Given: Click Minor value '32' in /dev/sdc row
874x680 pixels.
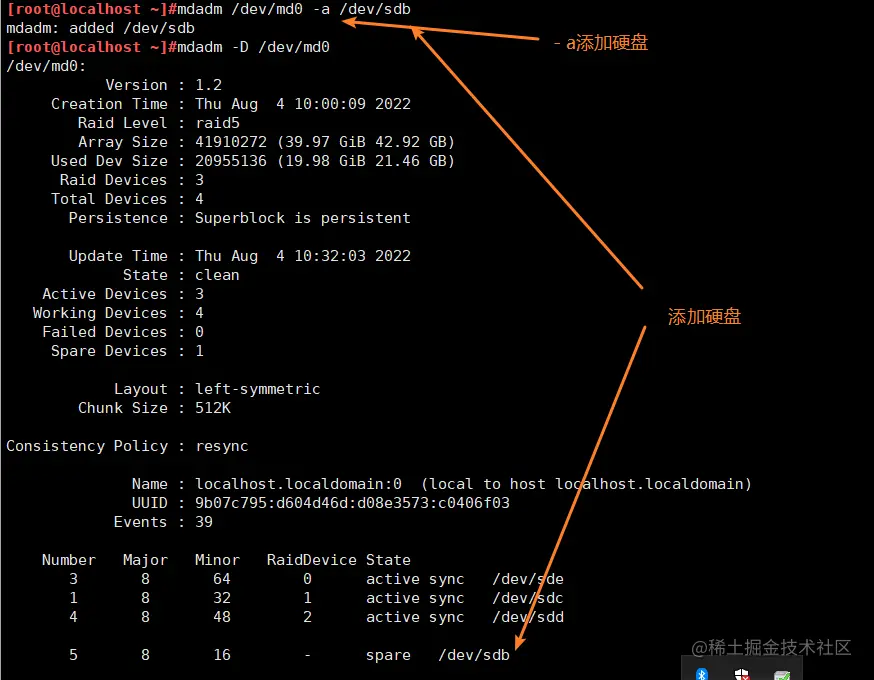Looking at the screenshot, I should coord(222,598).
